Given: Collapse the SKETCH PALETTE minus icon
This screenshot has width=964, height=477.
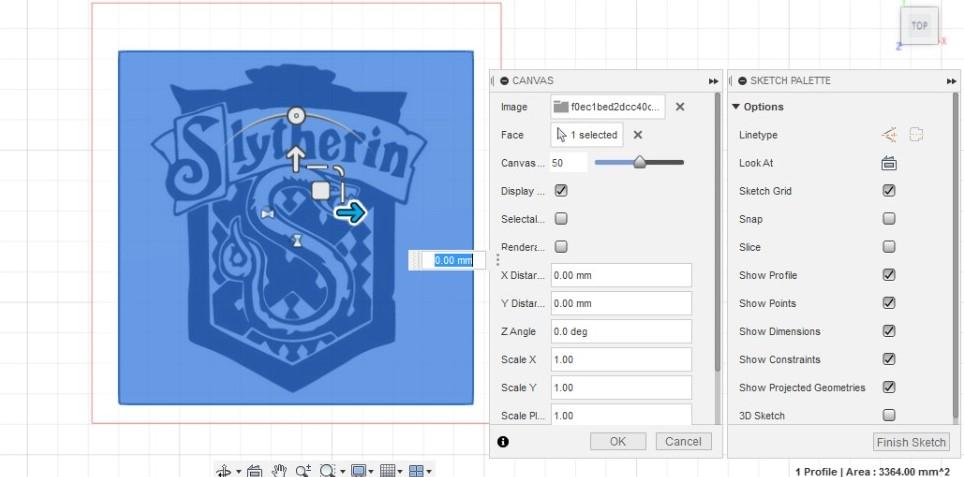Looking at the screenshot, I should 742,81.
